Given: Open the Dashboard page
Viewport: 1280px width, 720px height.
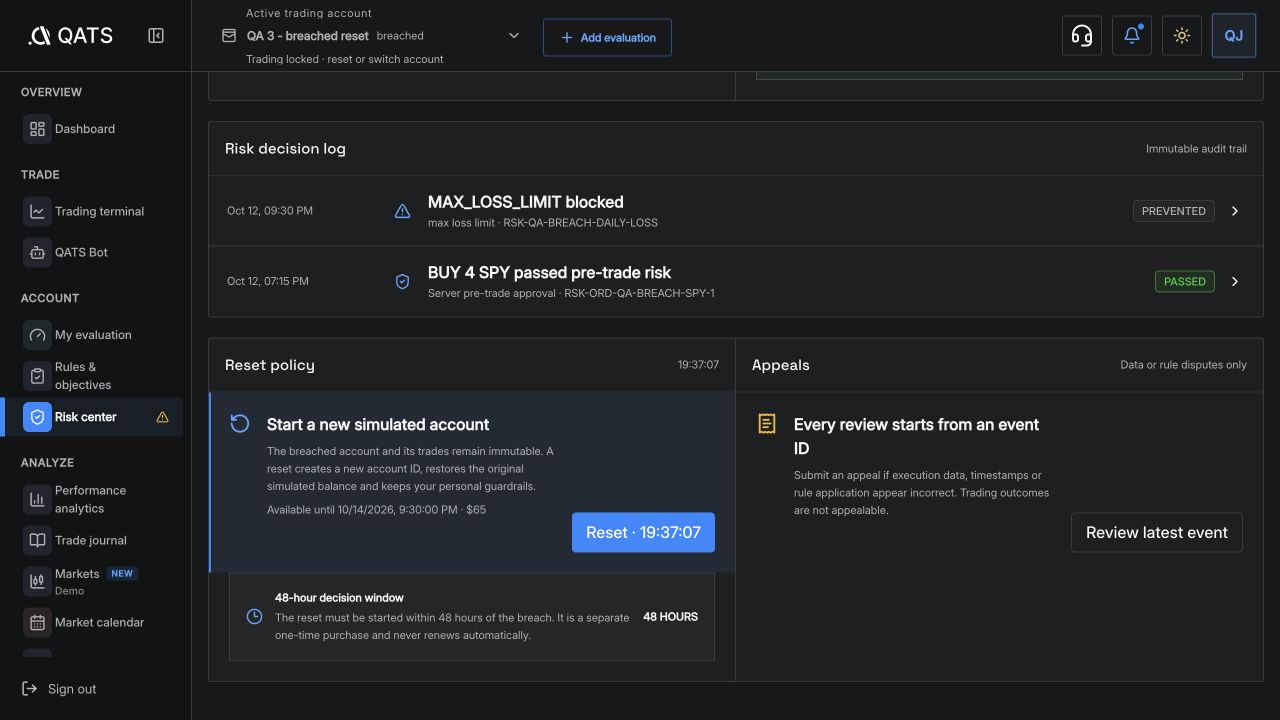Looking at the screenshot, I should point(96,129).
